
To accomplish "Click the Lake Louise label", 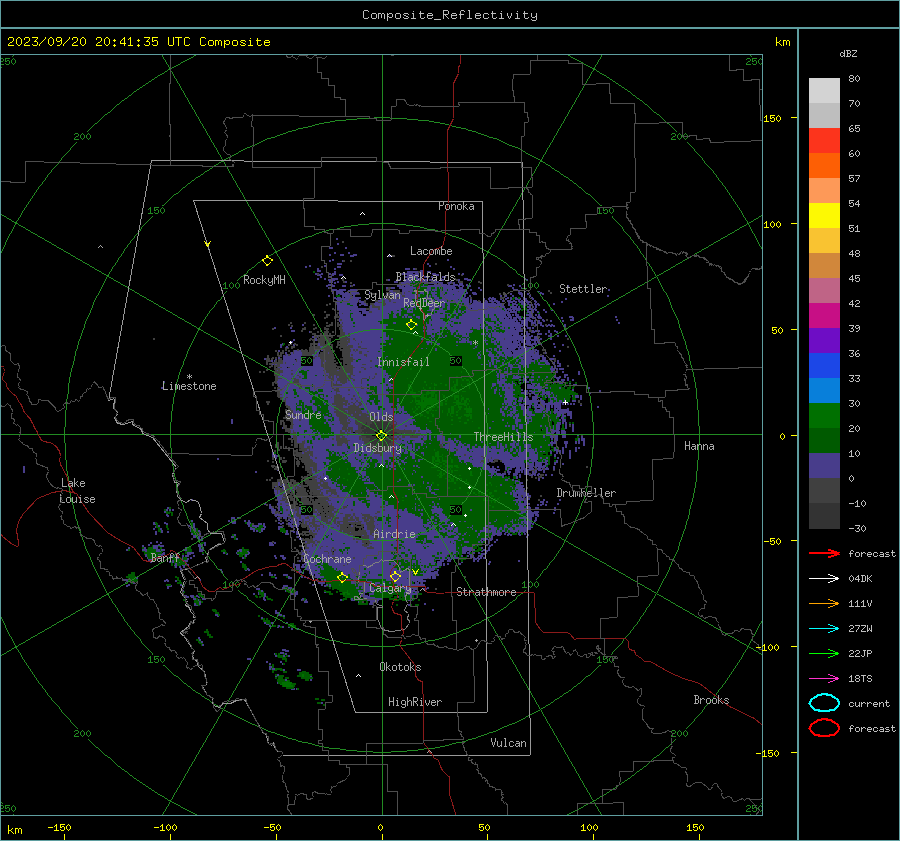I will coord(77,491).
